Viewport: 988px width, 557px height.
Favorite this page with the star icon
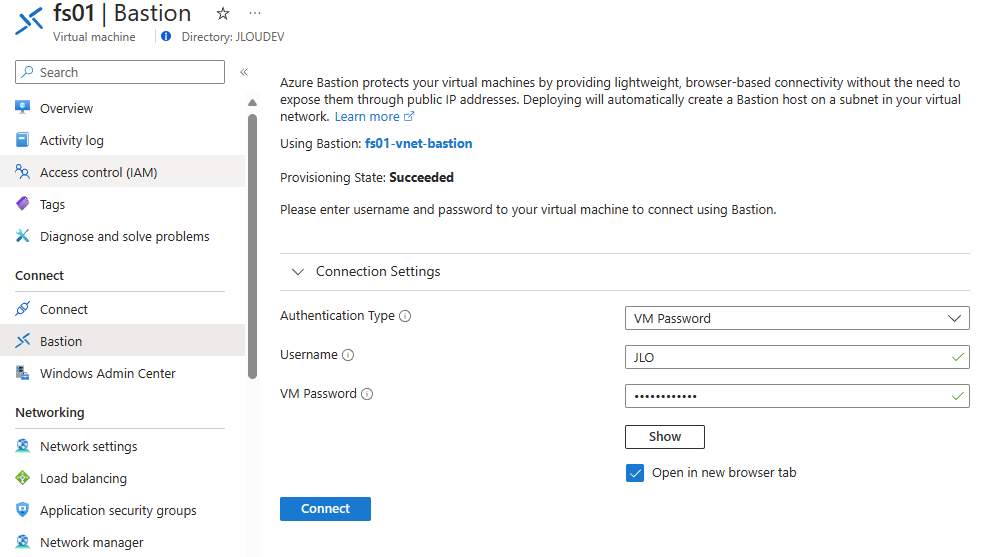coord(223,13)
